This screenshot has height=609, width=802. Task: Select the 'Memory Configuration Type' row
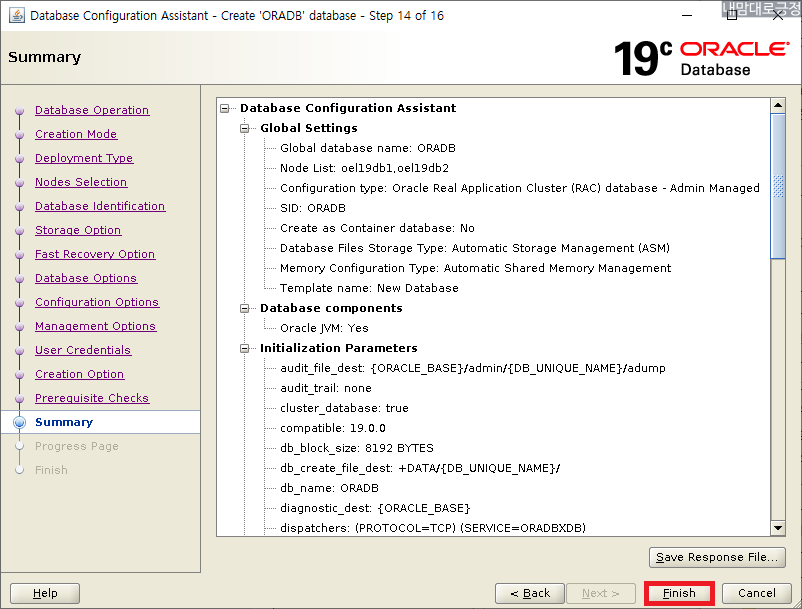pos(476,268)
